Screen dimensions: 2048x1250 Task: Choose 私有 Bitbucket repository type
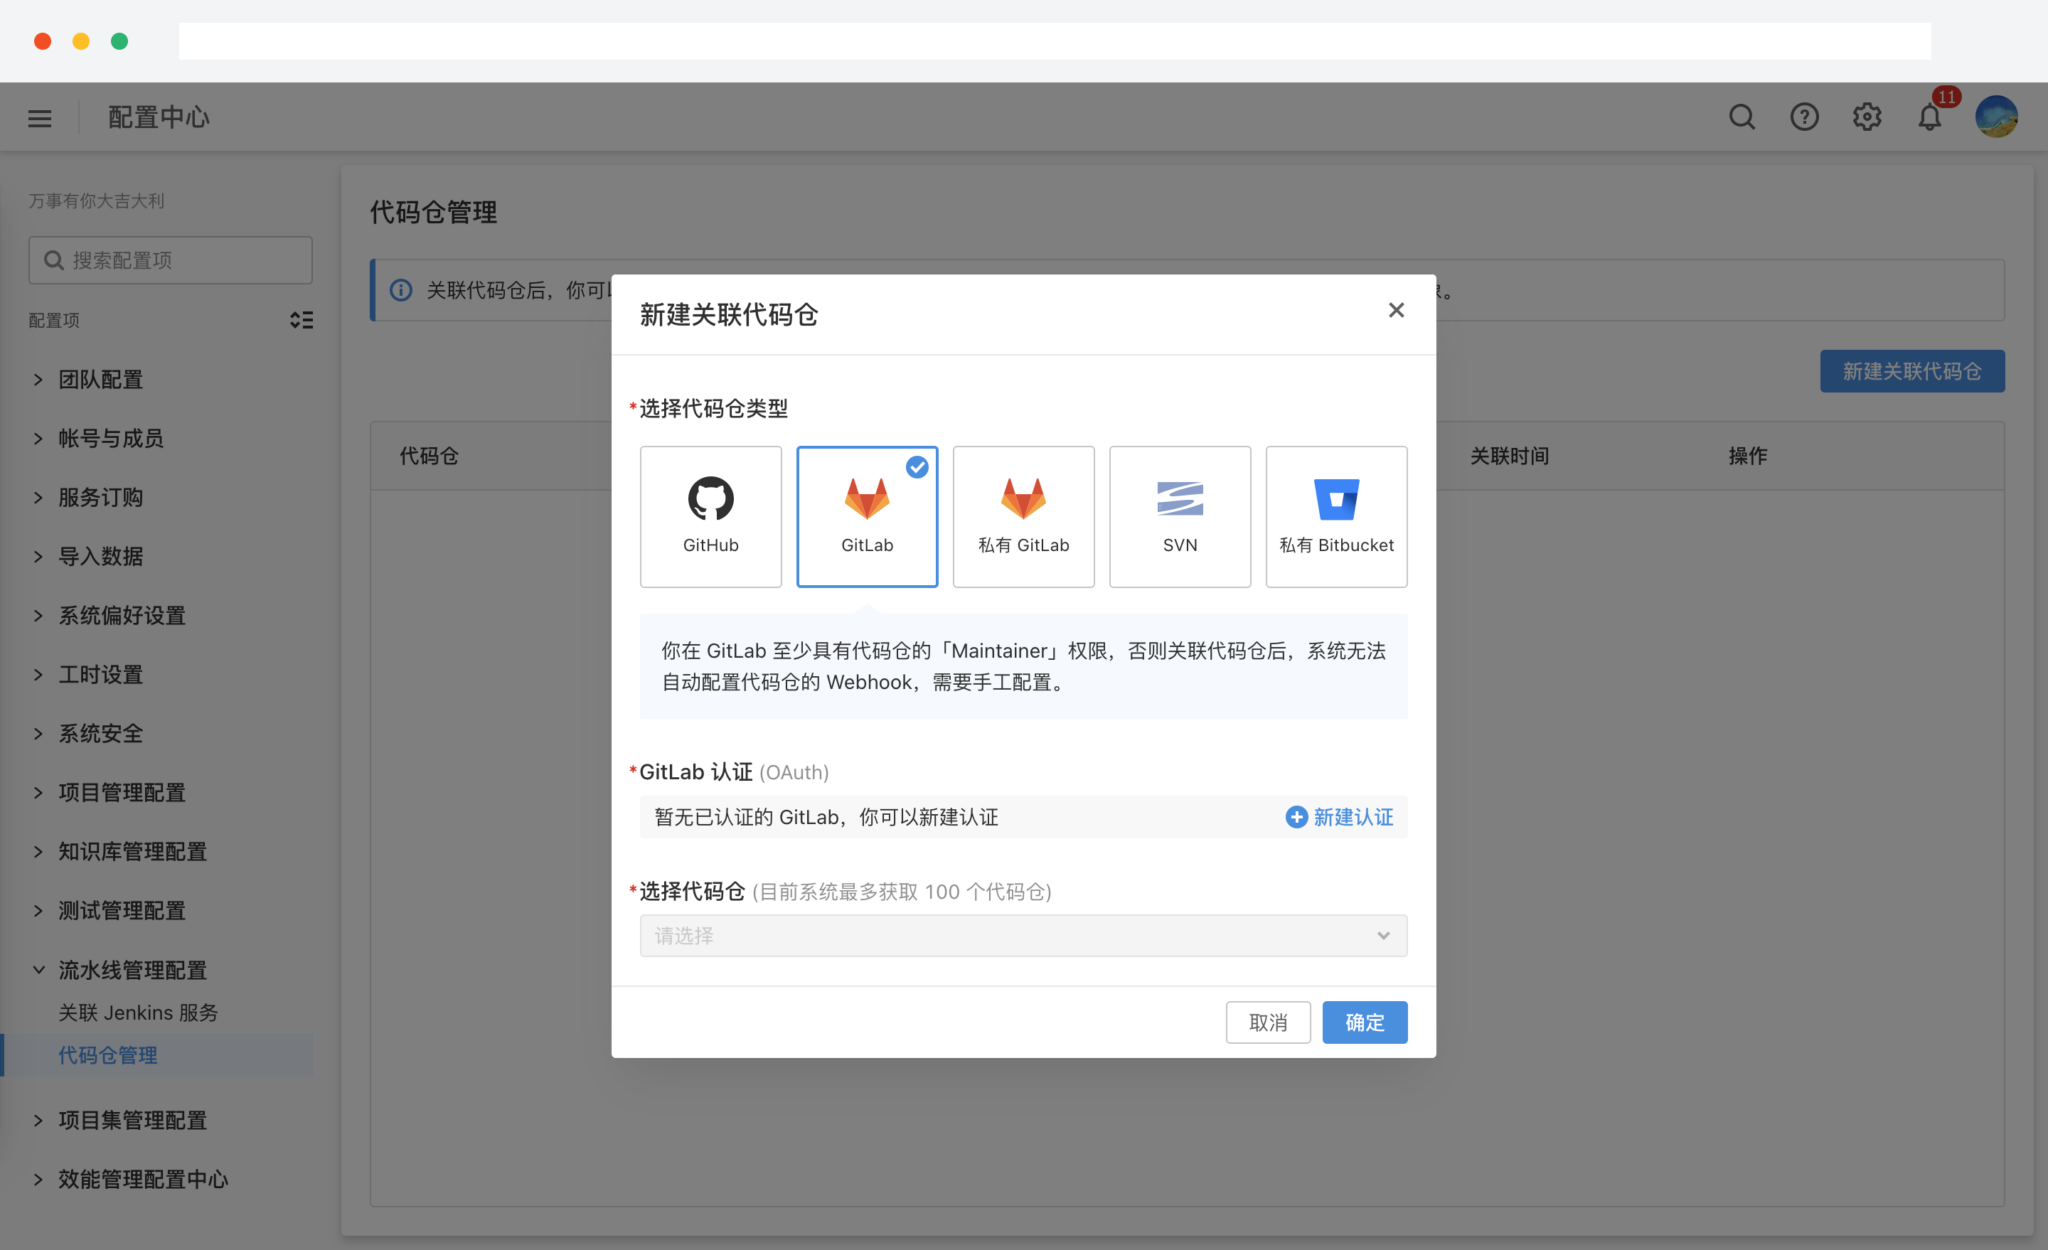[1336, 516]
